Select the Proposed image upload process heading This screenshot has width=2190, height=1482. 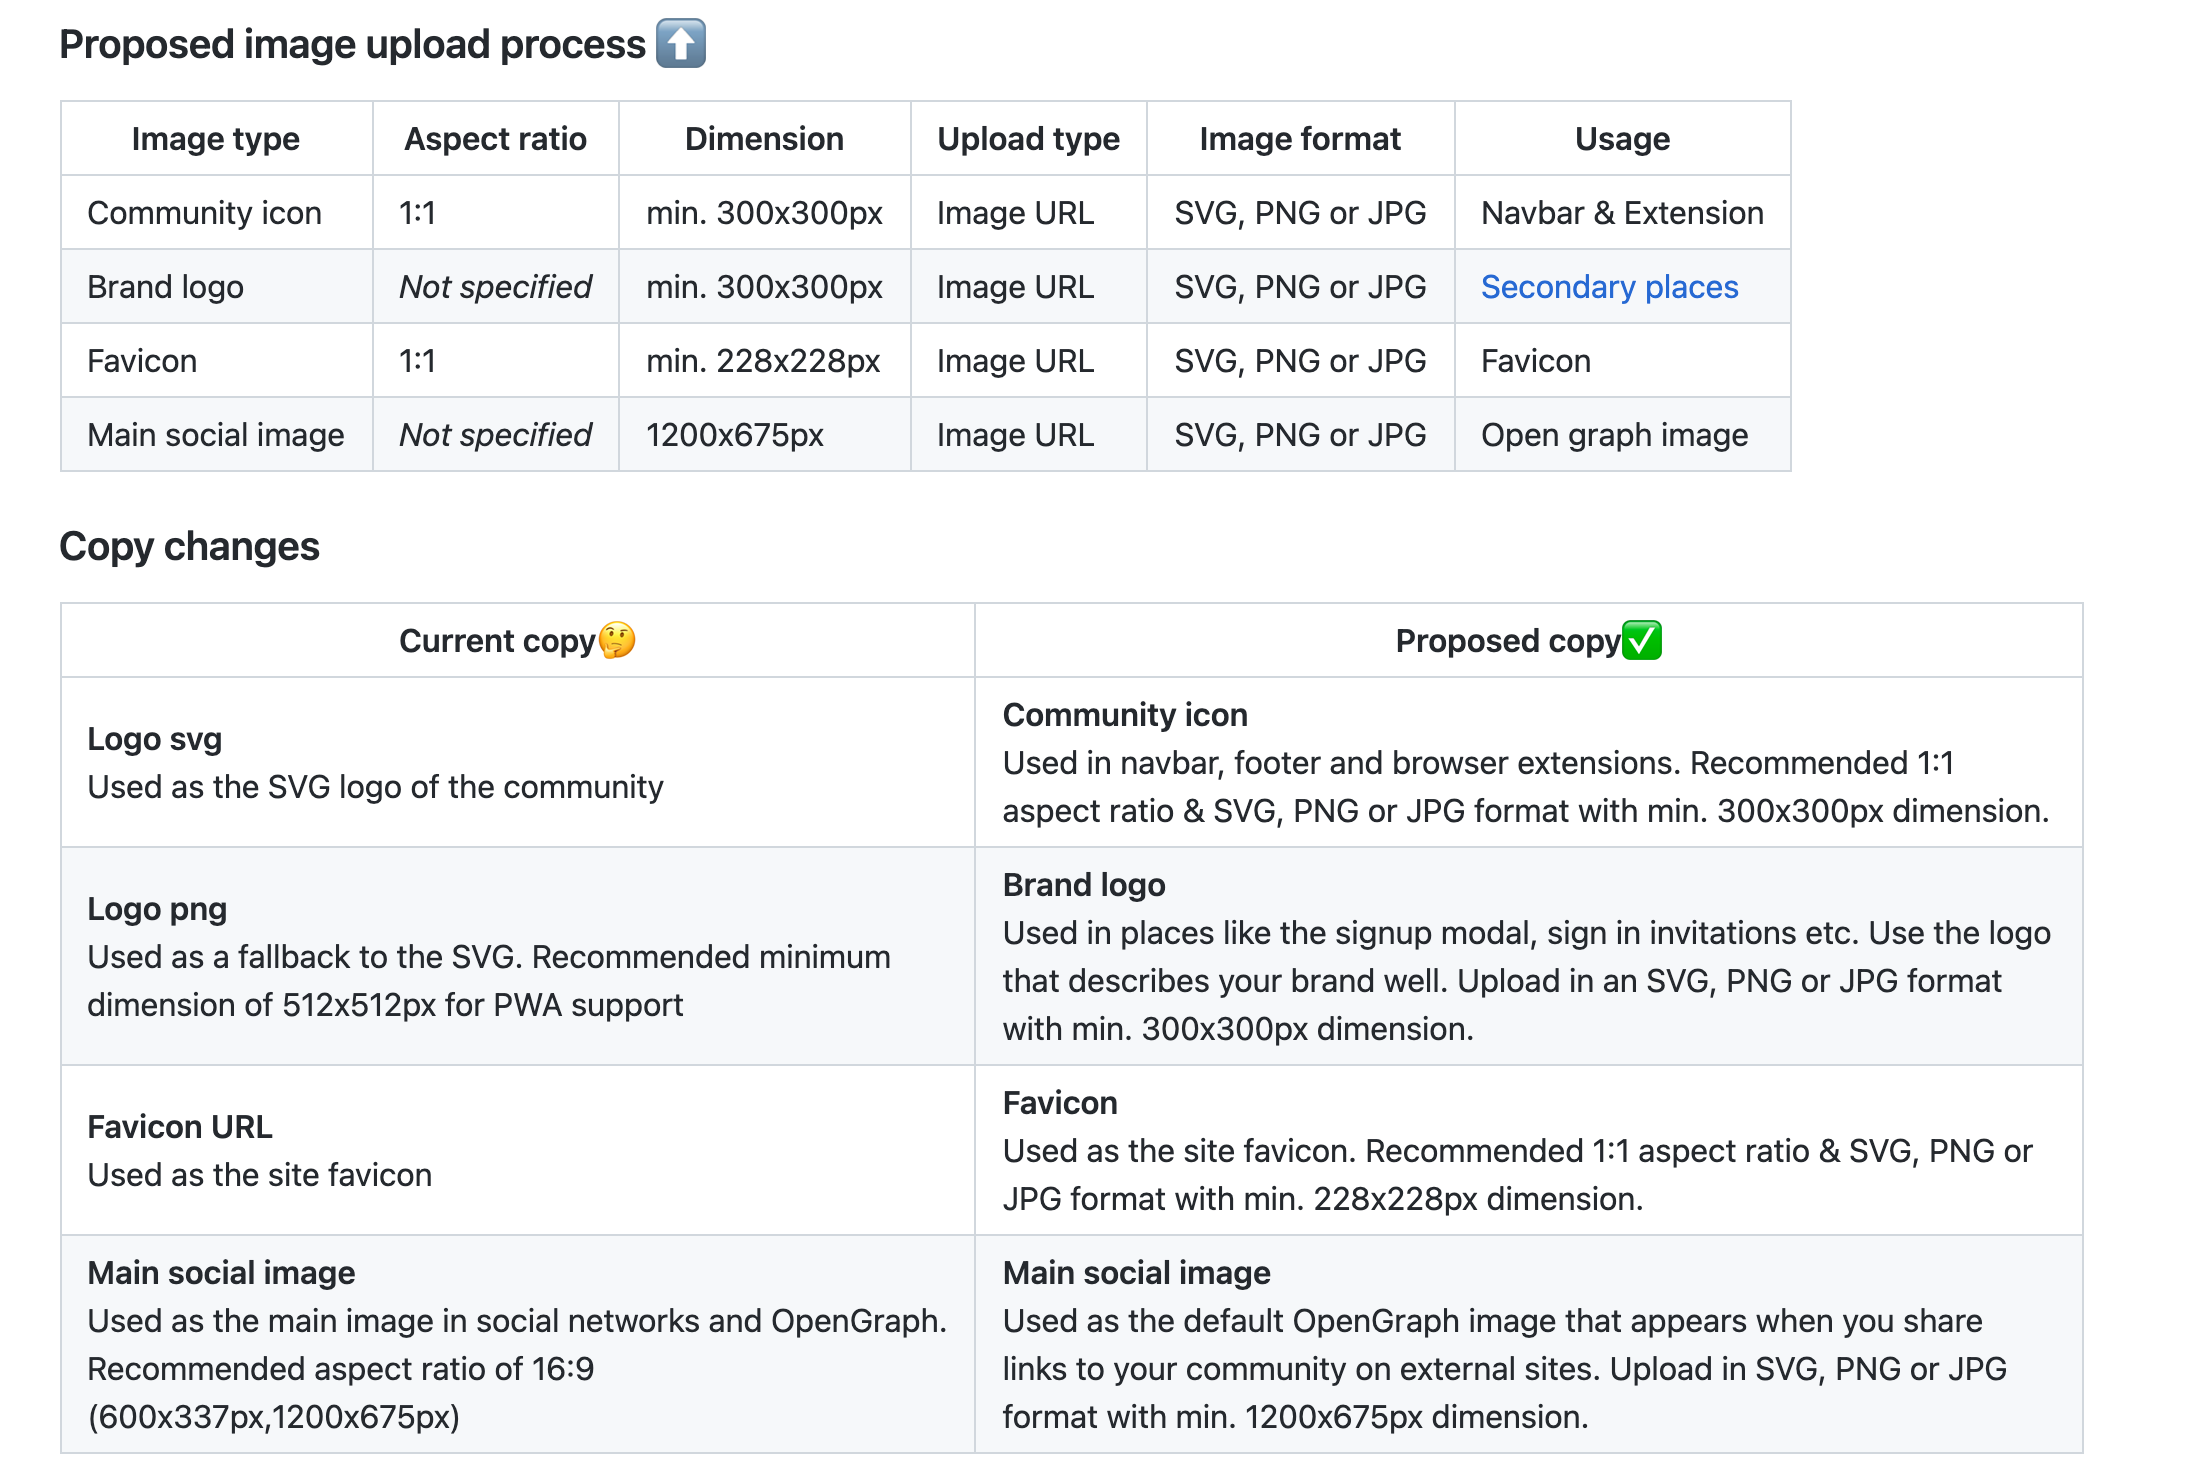click(351, 43)
